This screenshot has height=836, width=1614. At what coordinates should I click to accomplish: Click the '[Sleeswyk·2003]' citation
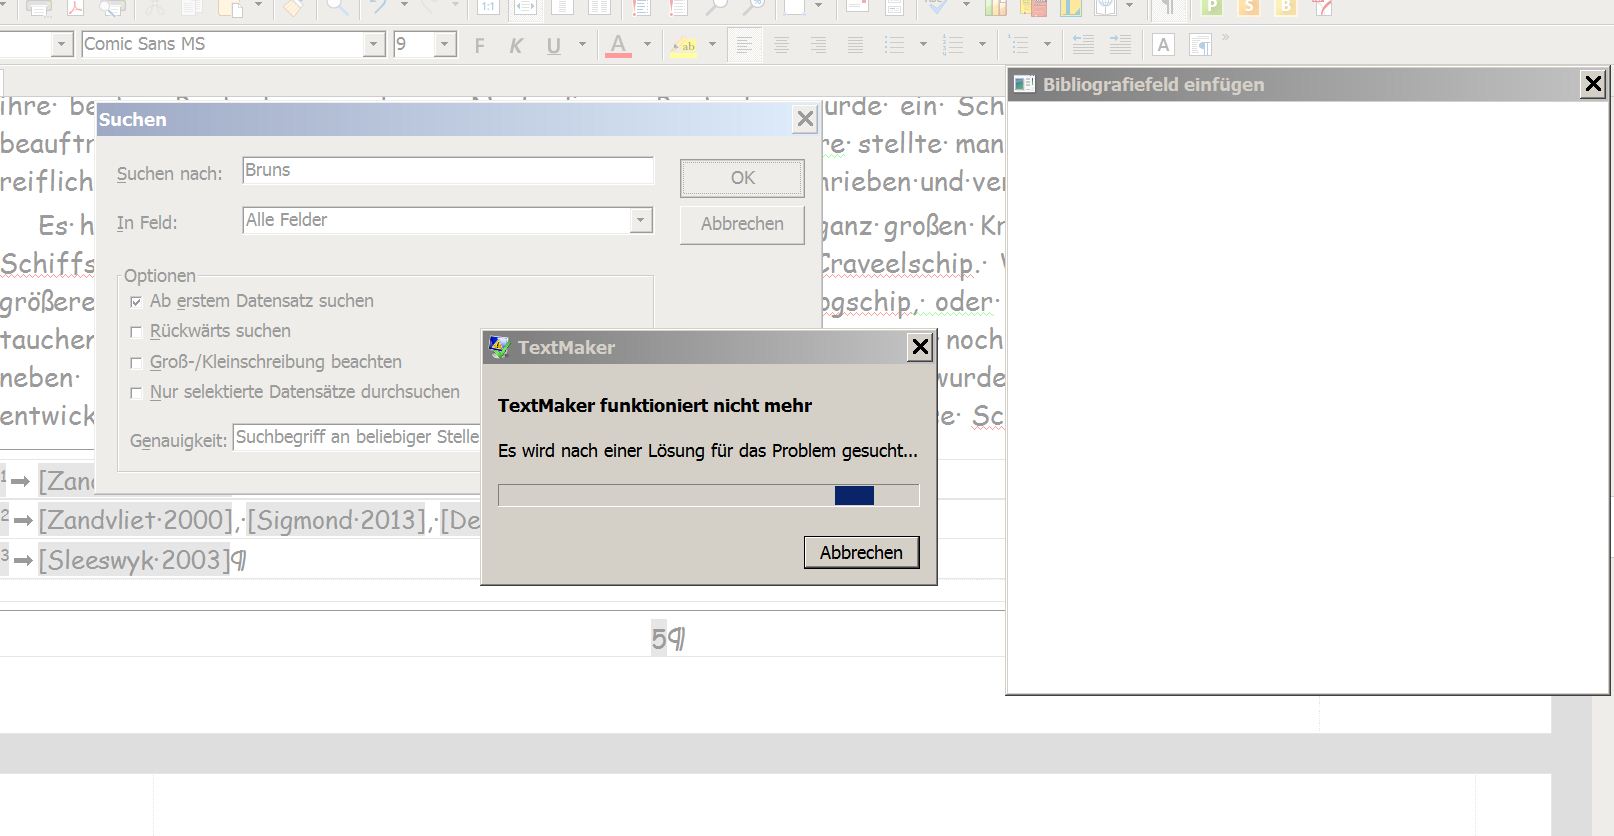[135, 560]
